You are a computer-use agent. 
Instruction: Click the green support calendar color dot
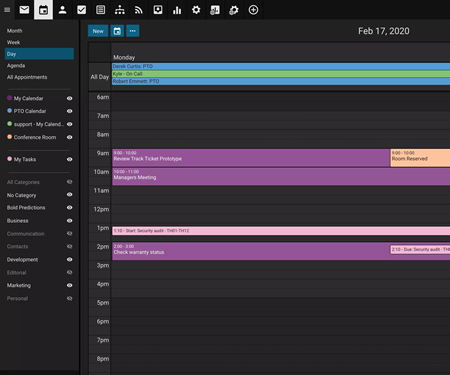point(9,124)
